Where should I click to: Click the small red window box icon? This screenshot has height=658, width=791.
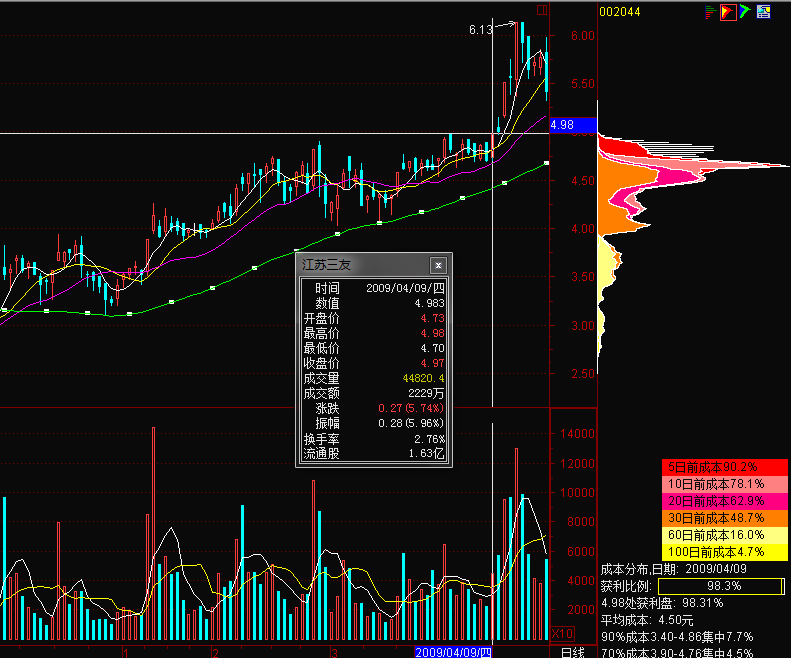click(542, 11)
